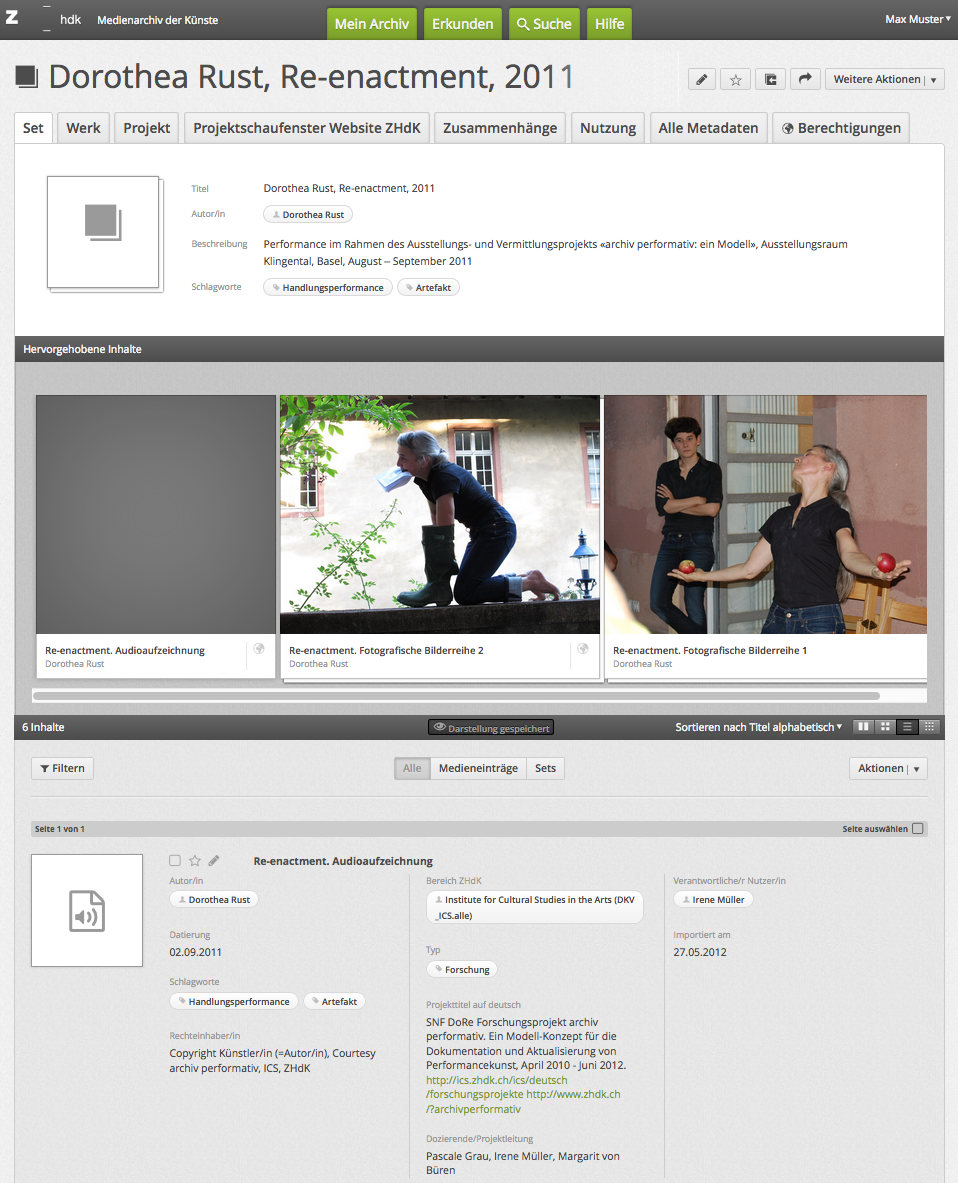The height and width of the screenshot is (1183, 958).
Task: Click the add-to-set icon beside the star
Action: pos(770,80)
